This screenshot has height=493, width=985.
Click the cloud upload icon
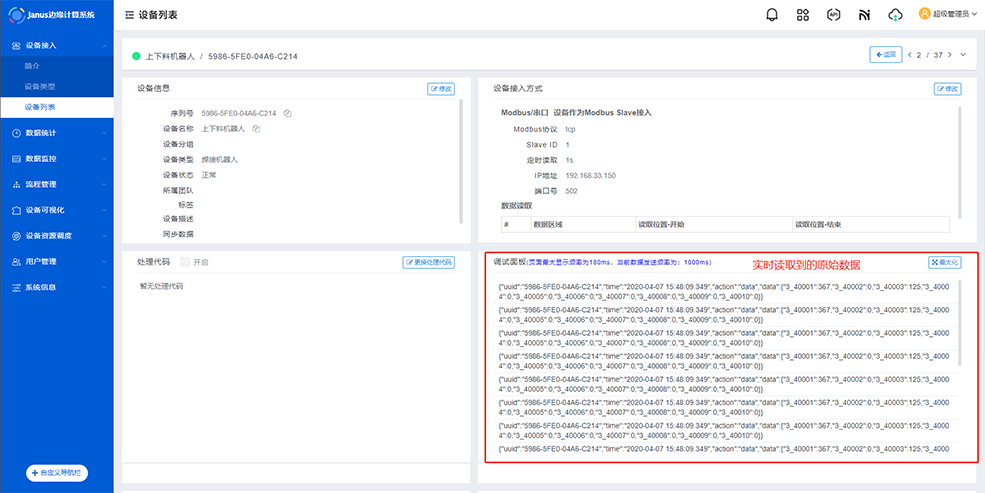pyautogui.click(x=896, y=15)
